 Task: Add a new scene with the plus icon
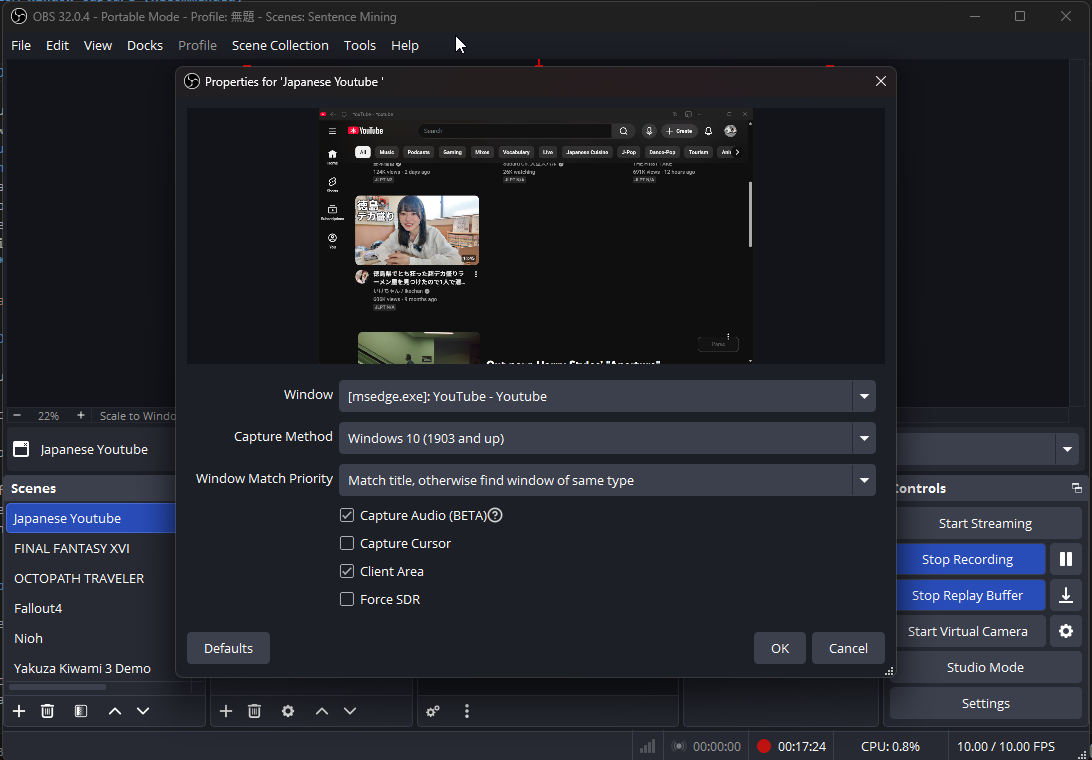click(x=19, y=710)
